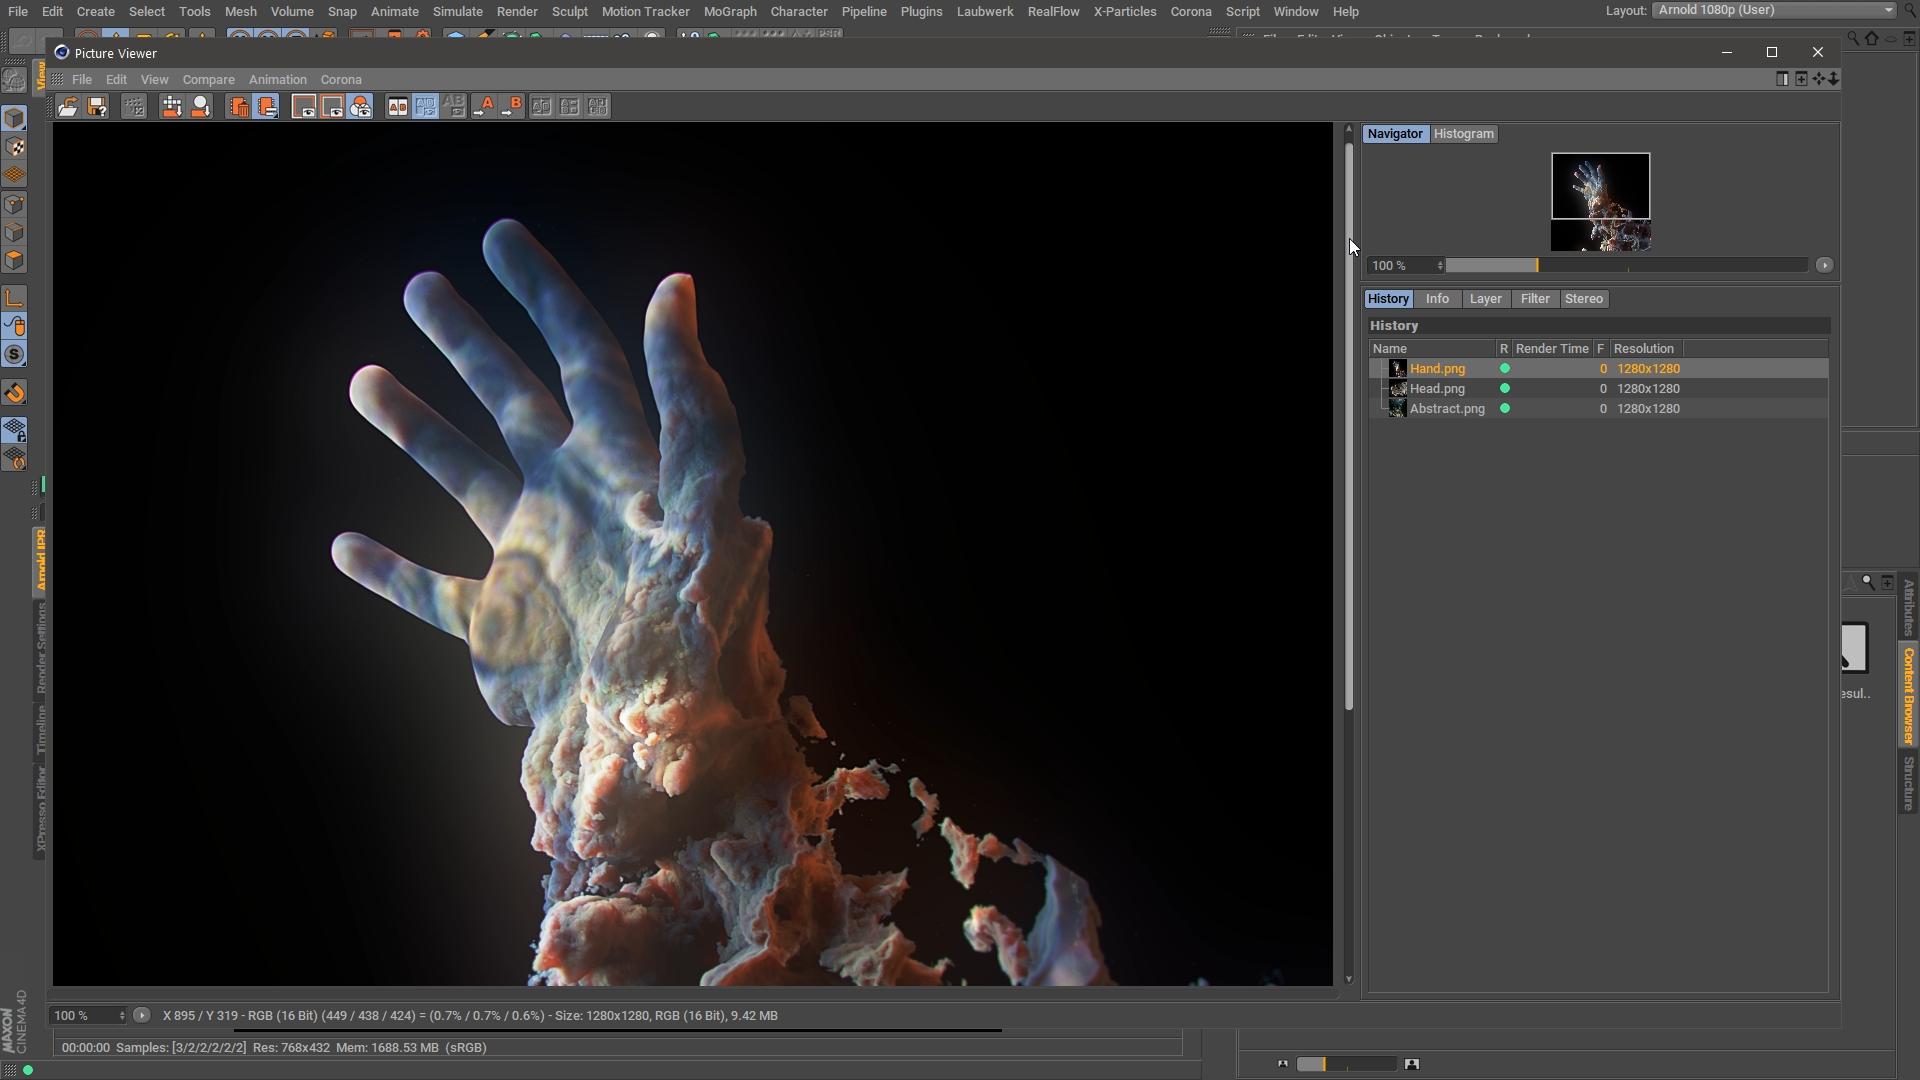Click the Open file folder icon

68,107
